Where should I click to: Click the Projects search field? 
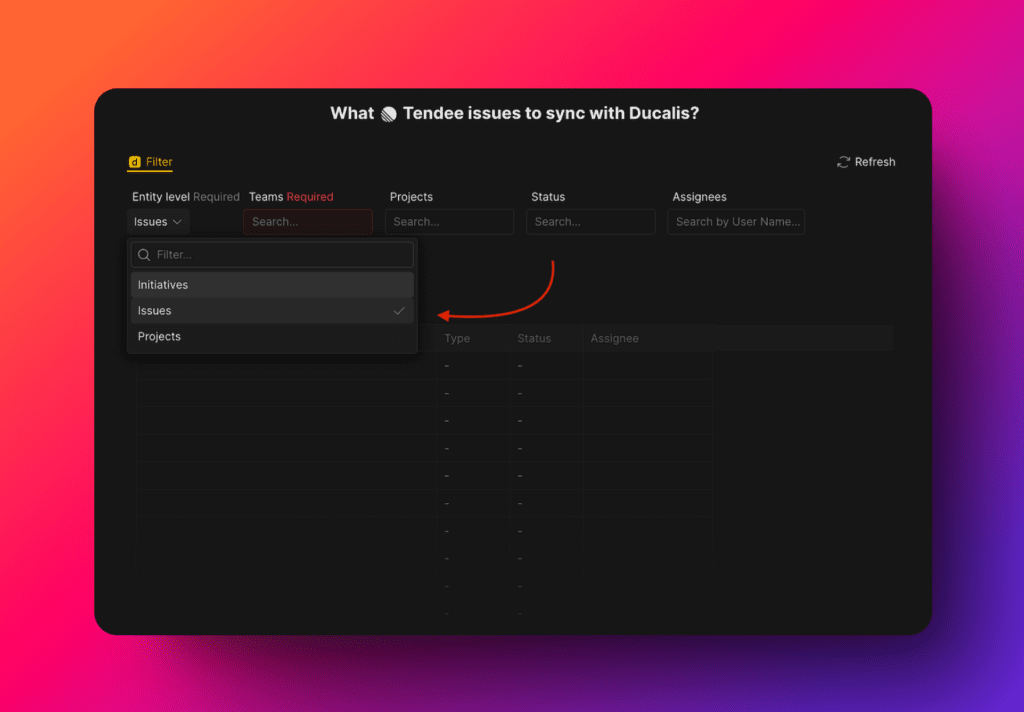tap(449, 222)
